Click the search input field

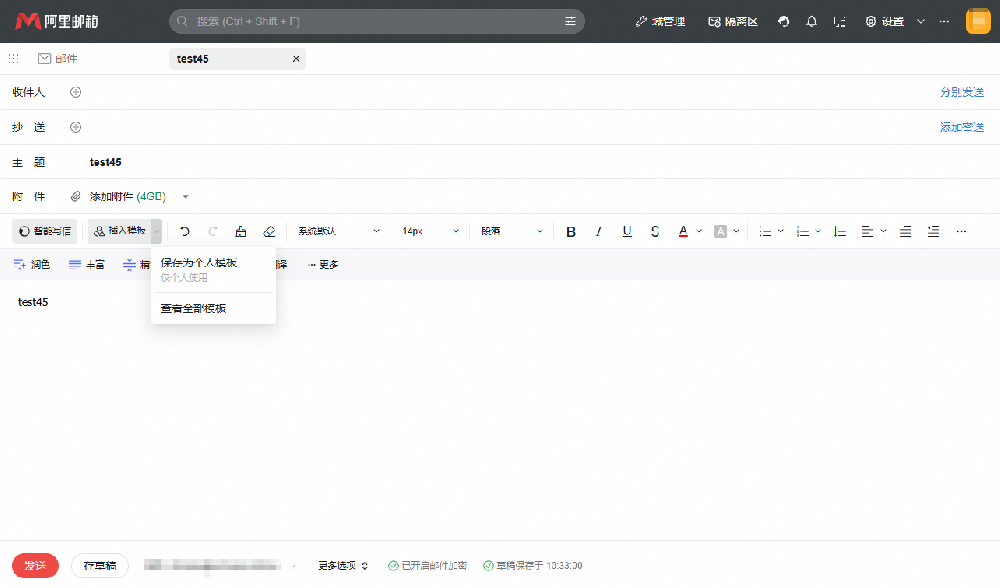tap(376, 22)
